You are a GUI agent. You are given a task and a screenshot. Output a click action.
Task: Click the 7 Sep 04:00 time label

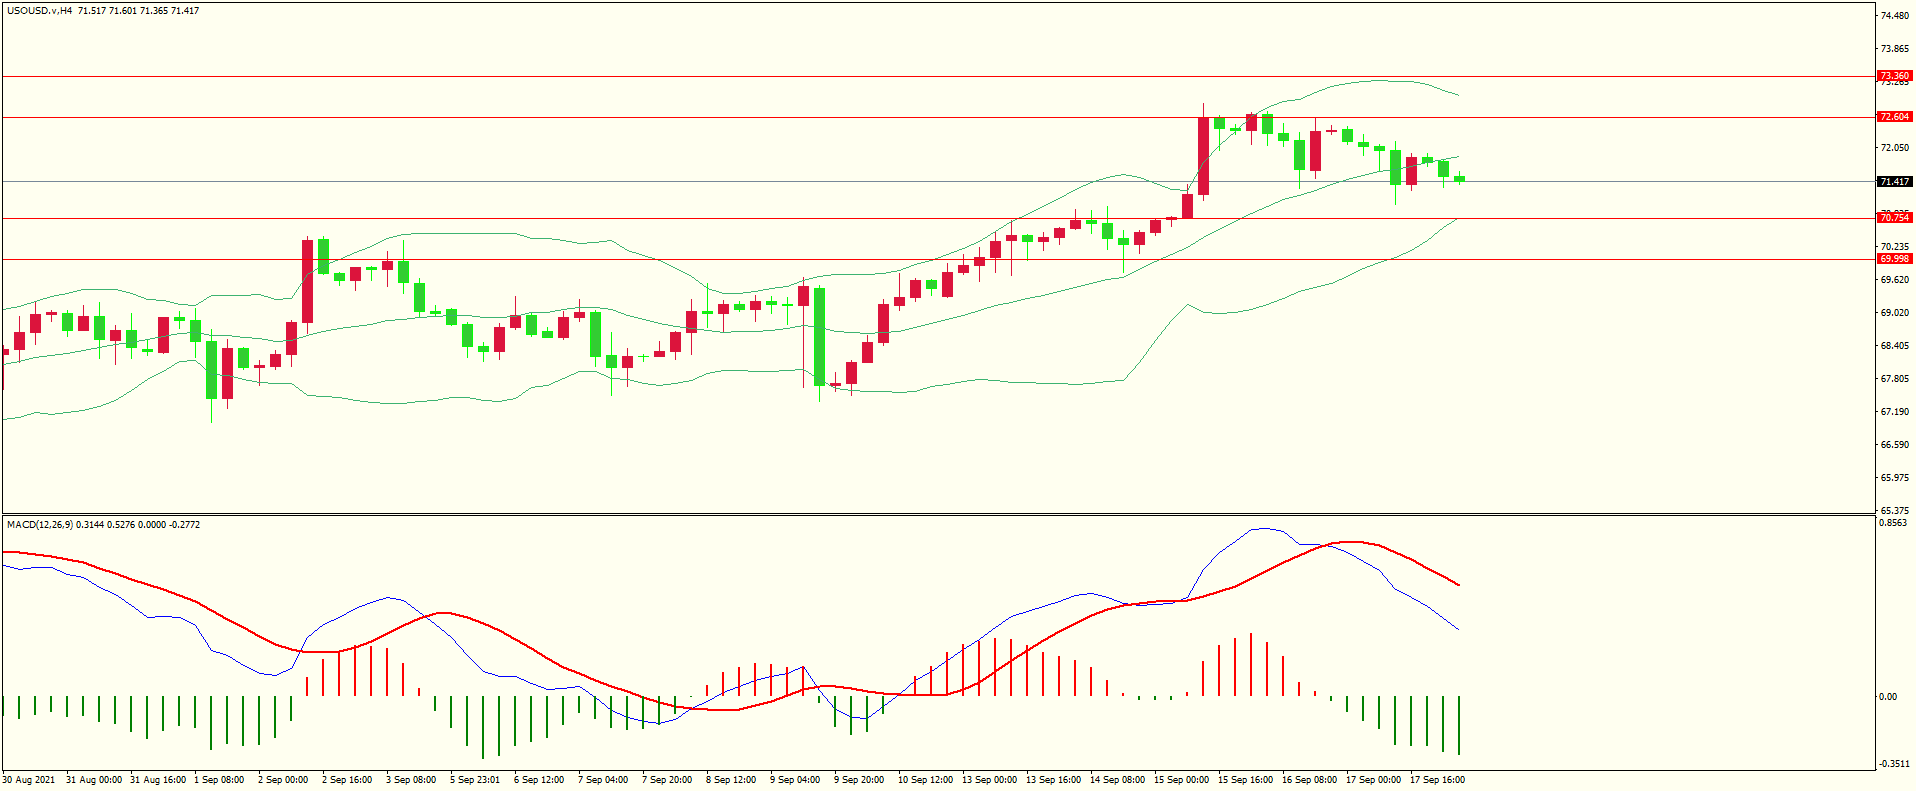pos(603,780)
